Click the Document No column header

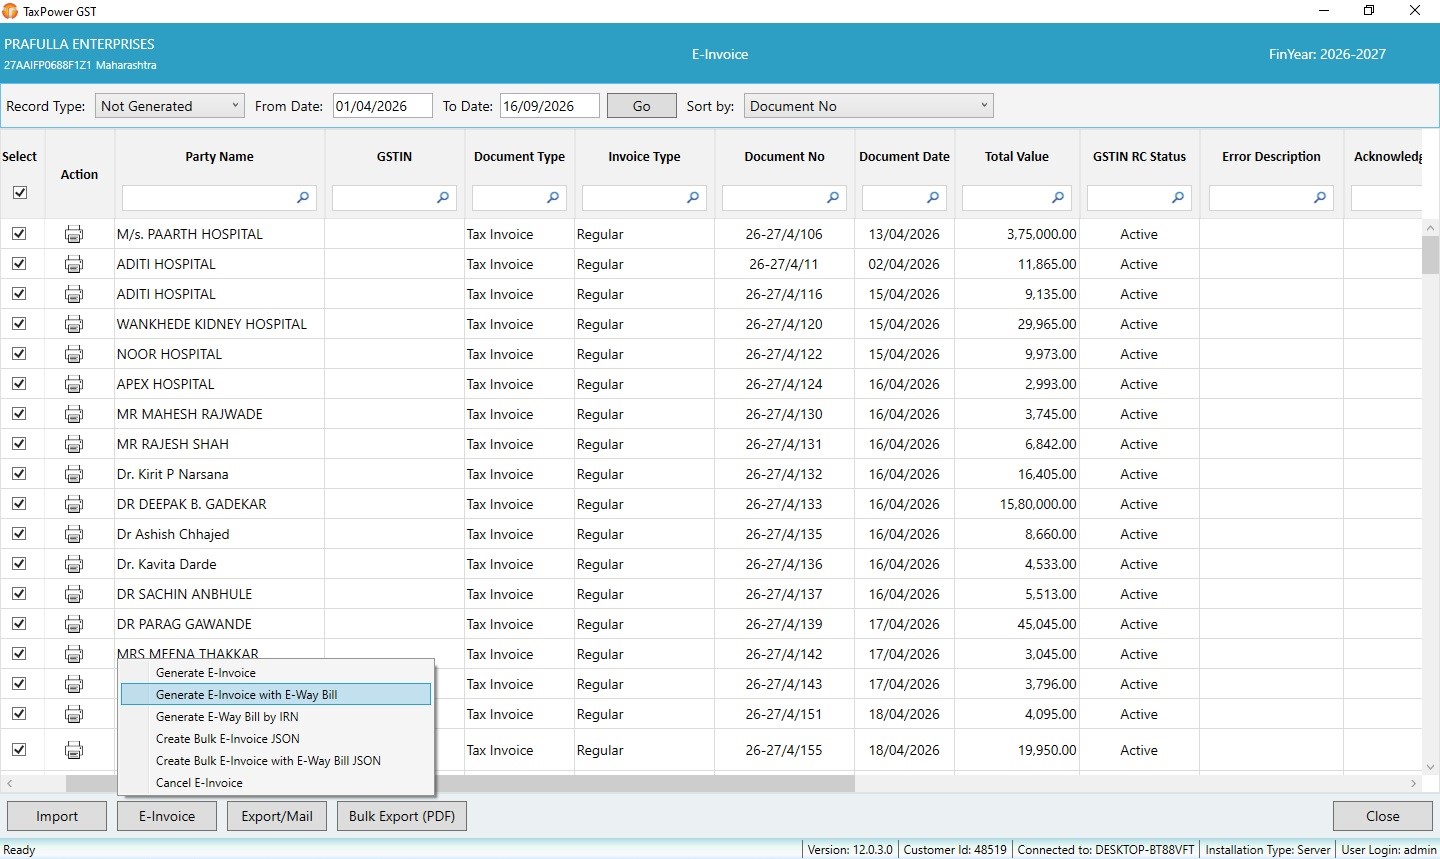(785, 157)
